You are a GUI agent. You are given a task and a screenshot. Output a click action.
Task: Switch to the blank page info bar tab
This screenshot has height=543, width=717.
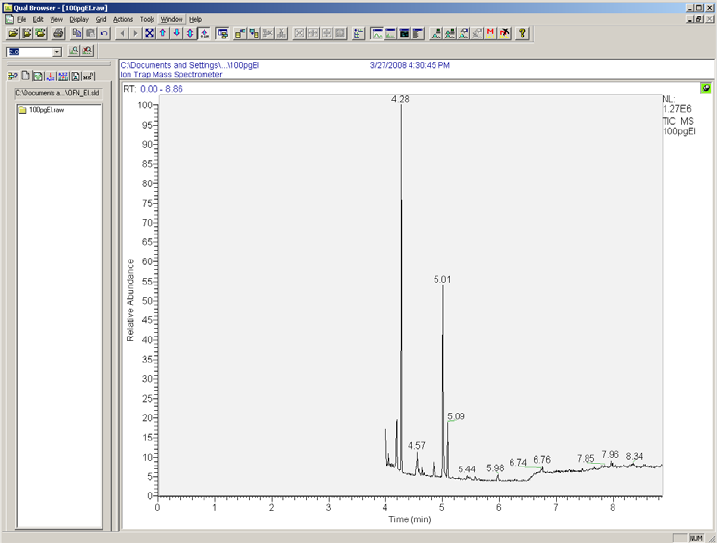point(25,76)
